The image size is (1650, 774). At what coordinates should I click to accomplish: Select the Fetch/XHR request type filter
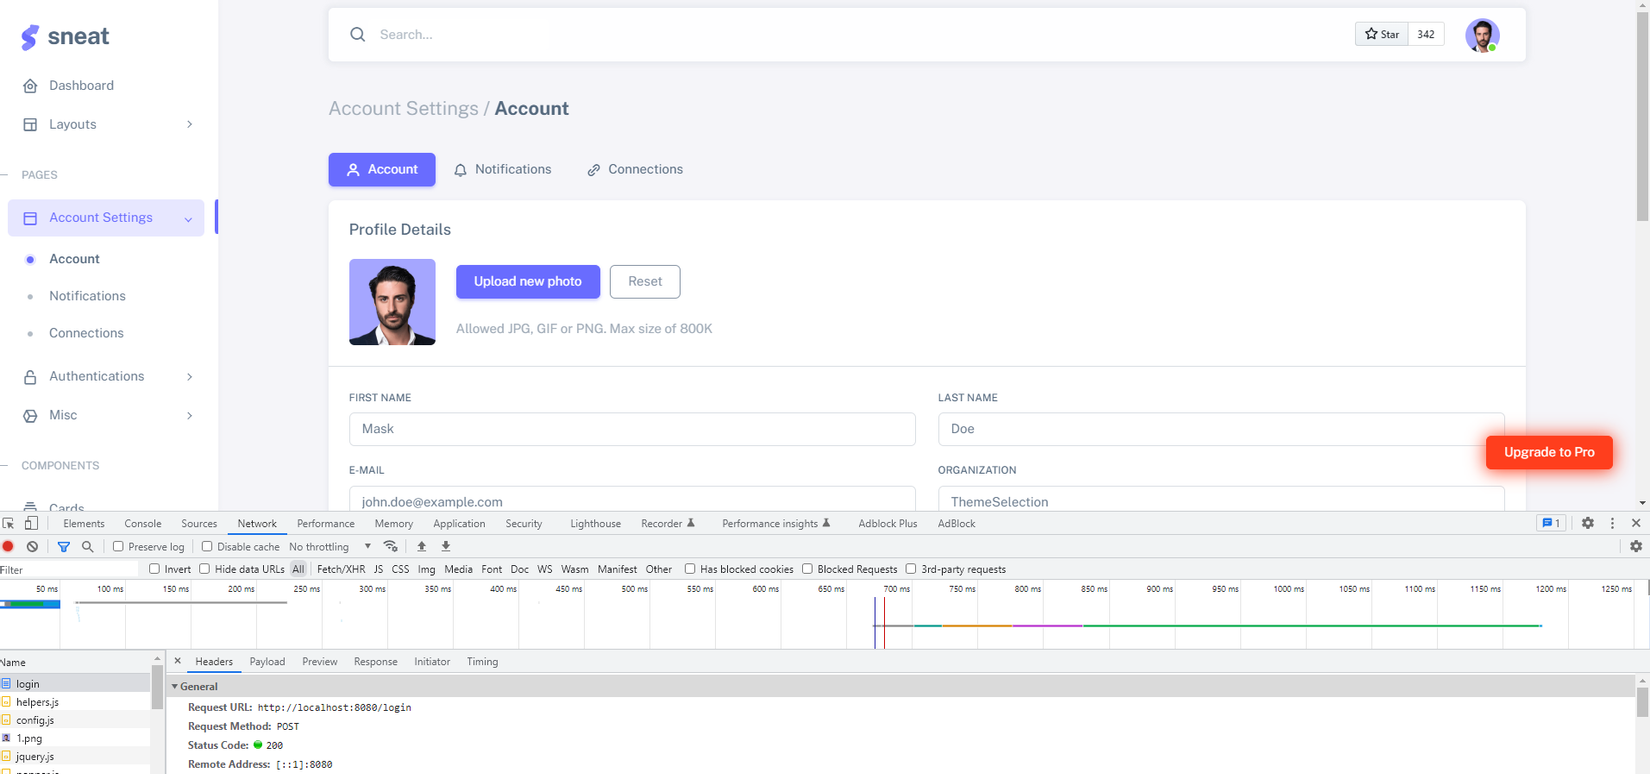[x=341, y=569]
